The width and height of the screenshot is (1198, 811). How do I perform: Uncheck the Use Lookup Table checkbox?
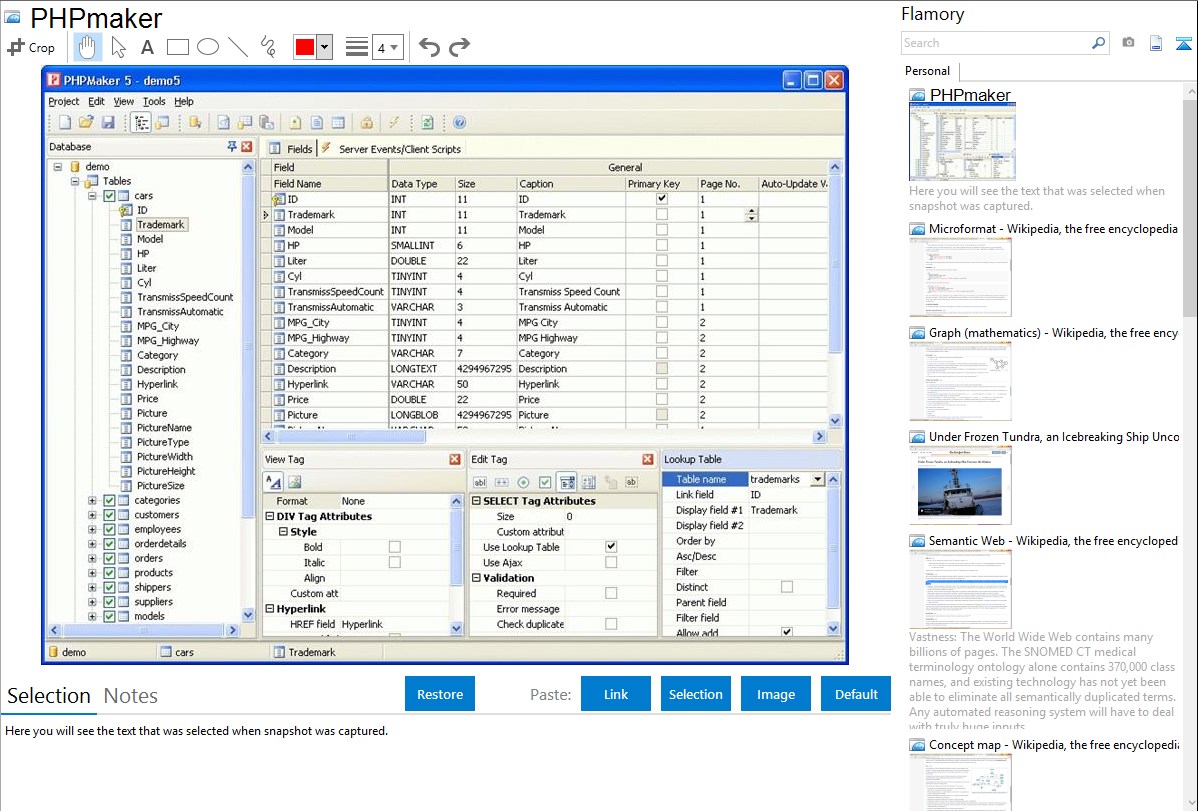click(x=611, y=547)
